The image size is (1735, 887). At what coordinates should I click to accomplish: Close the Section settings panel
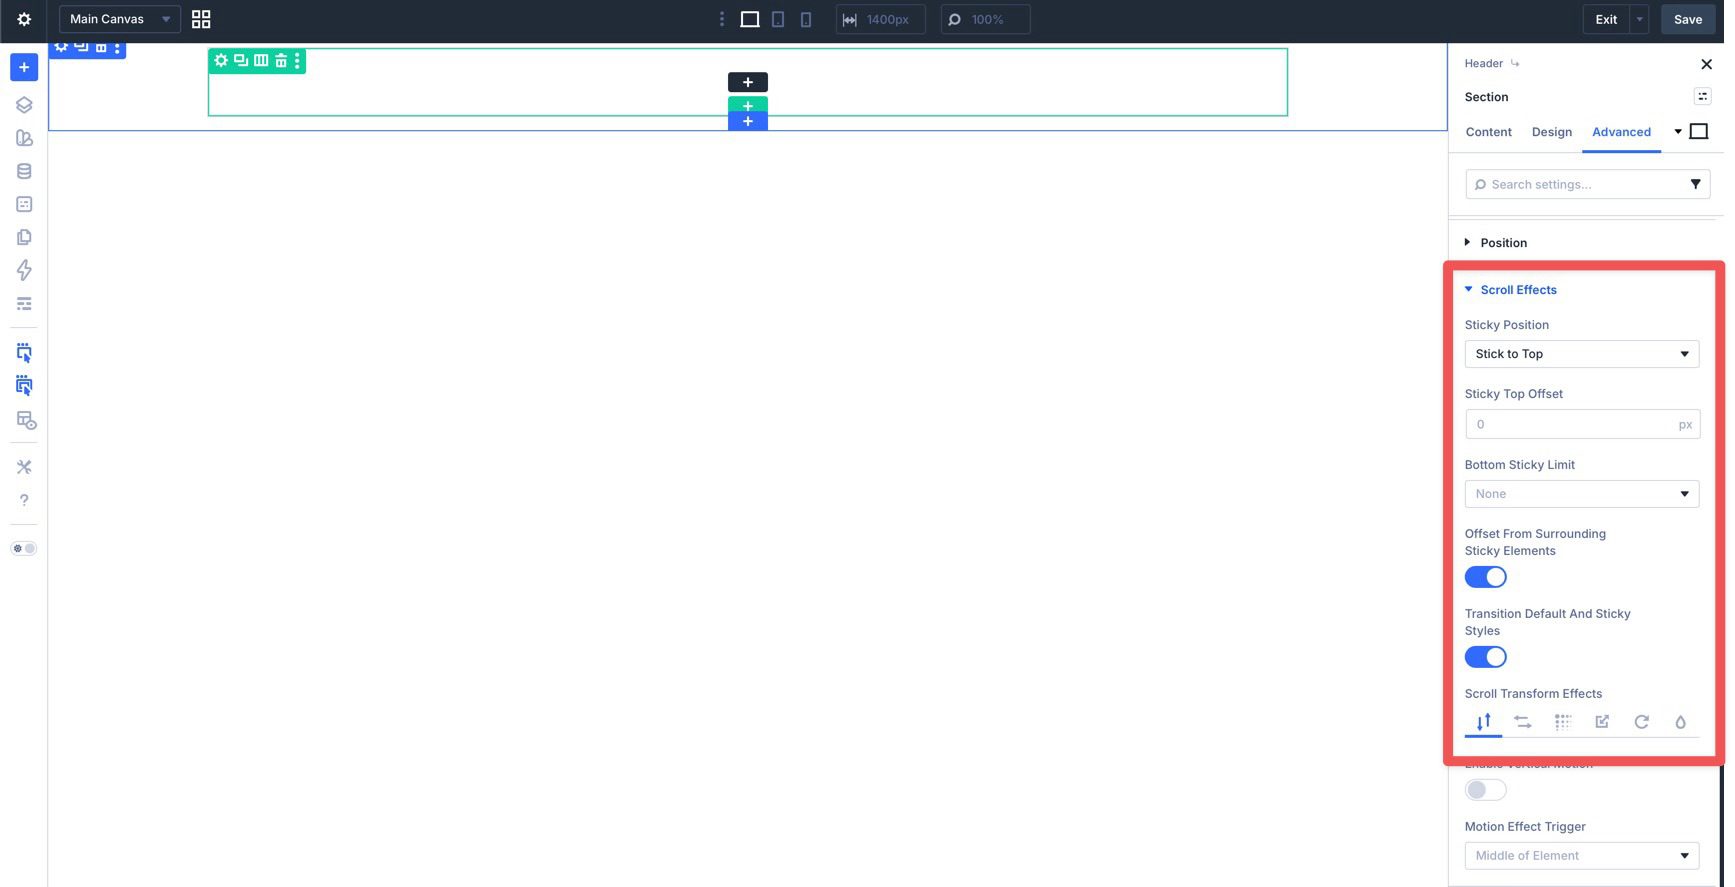point(1706,64)
